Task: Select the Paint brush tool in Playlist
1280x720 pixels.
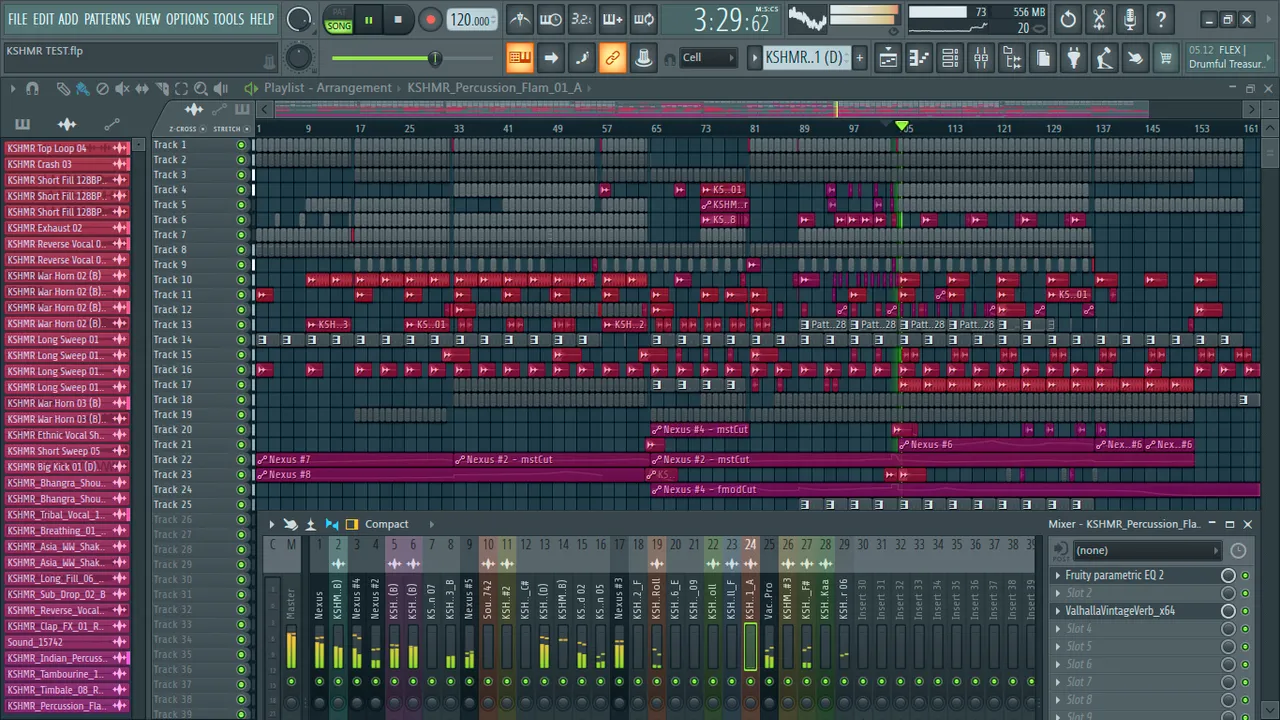Action: pyautogui.click(x=82, y=89)
